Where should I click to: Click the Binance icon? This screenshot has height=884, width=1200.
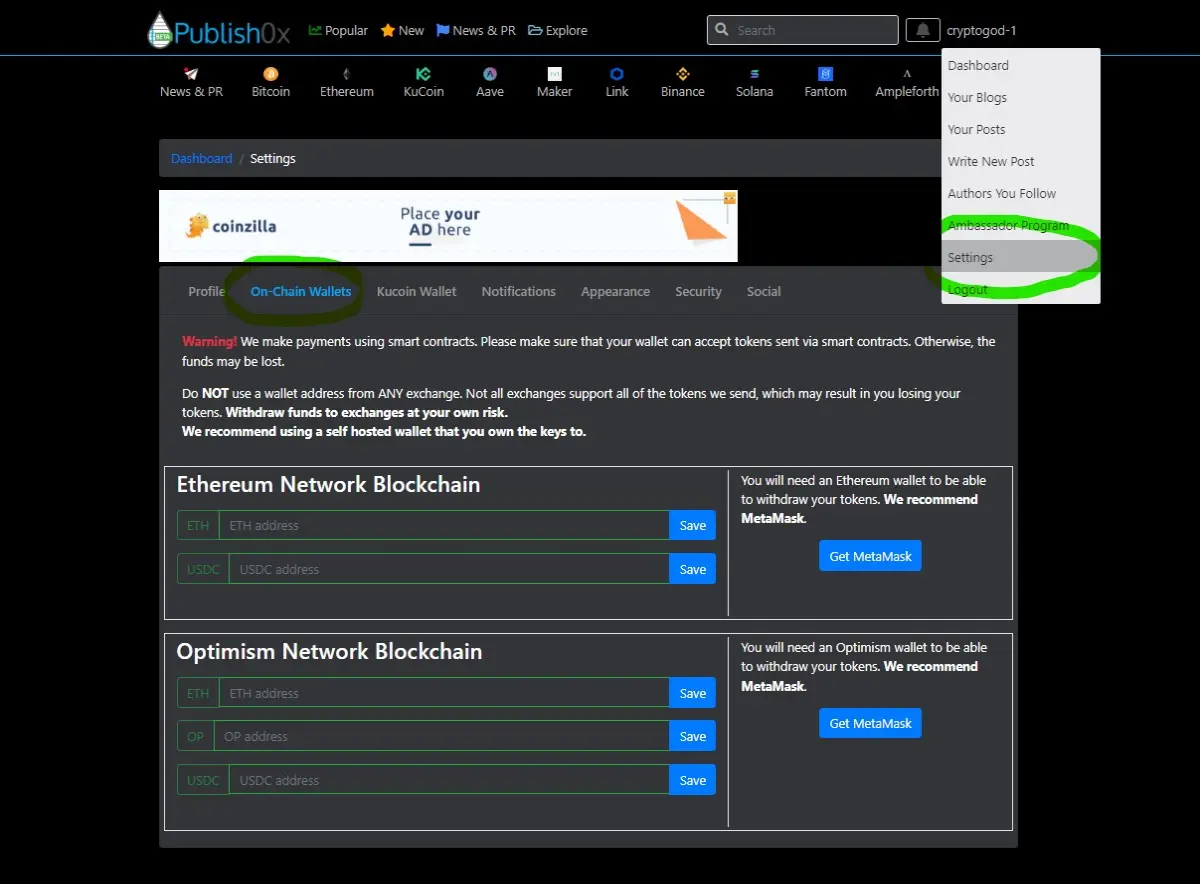point(683,74)
